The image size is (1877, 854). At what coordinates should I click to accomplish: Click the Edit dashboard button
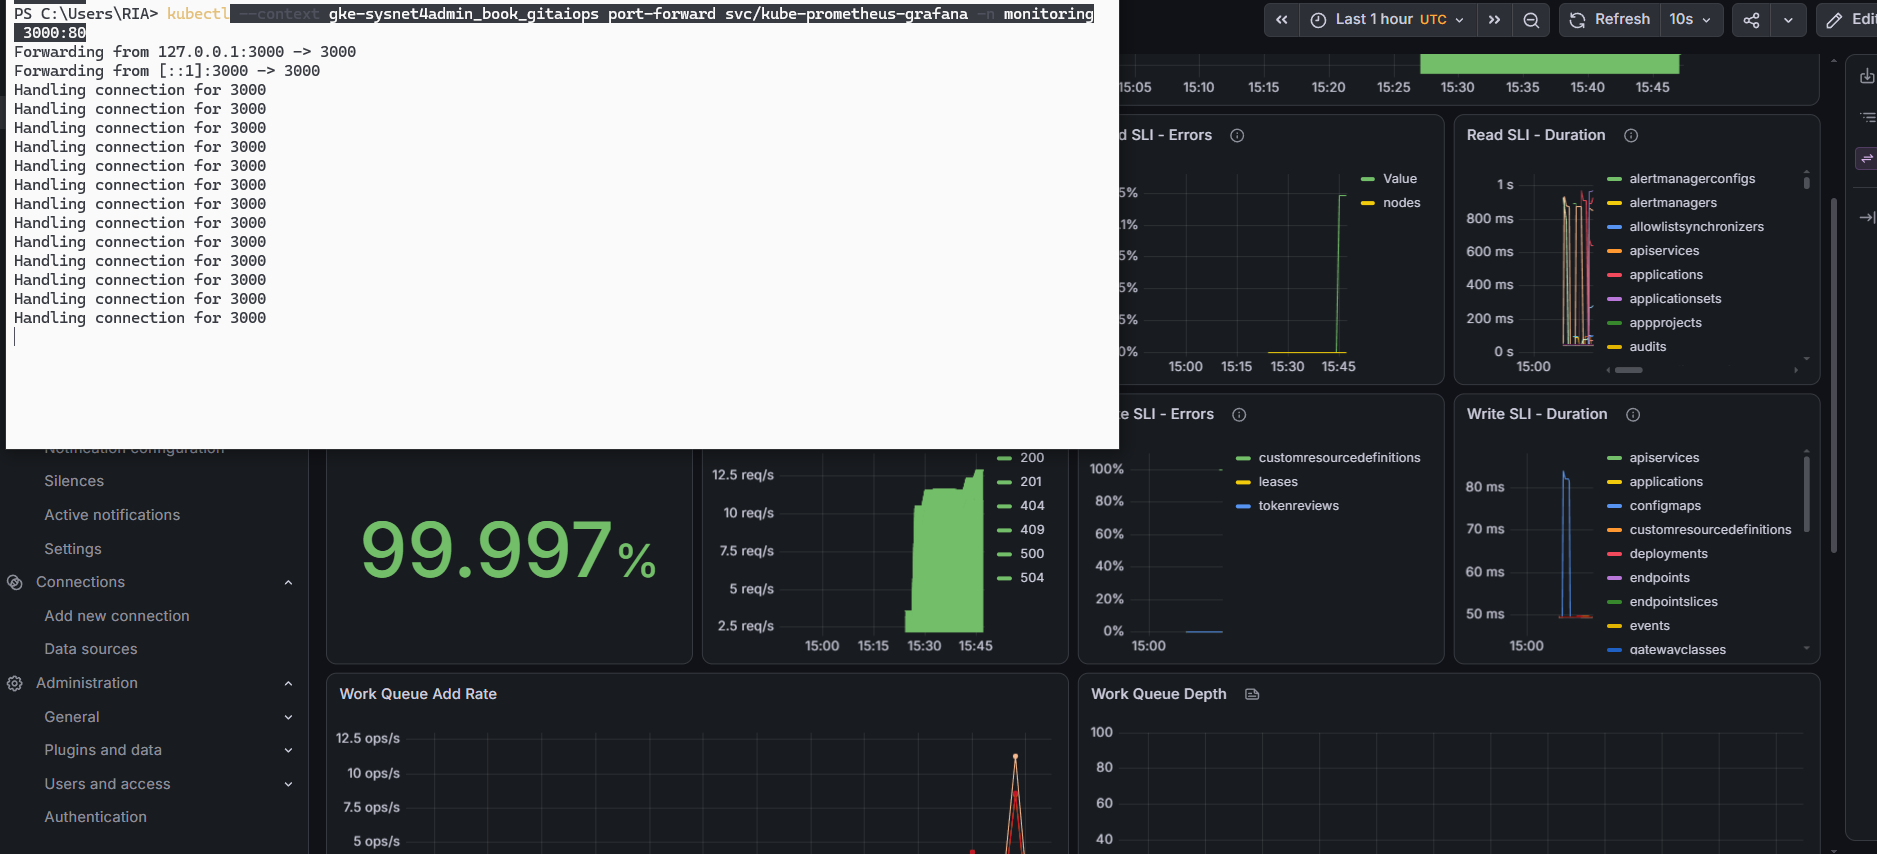coord(1848,20)
